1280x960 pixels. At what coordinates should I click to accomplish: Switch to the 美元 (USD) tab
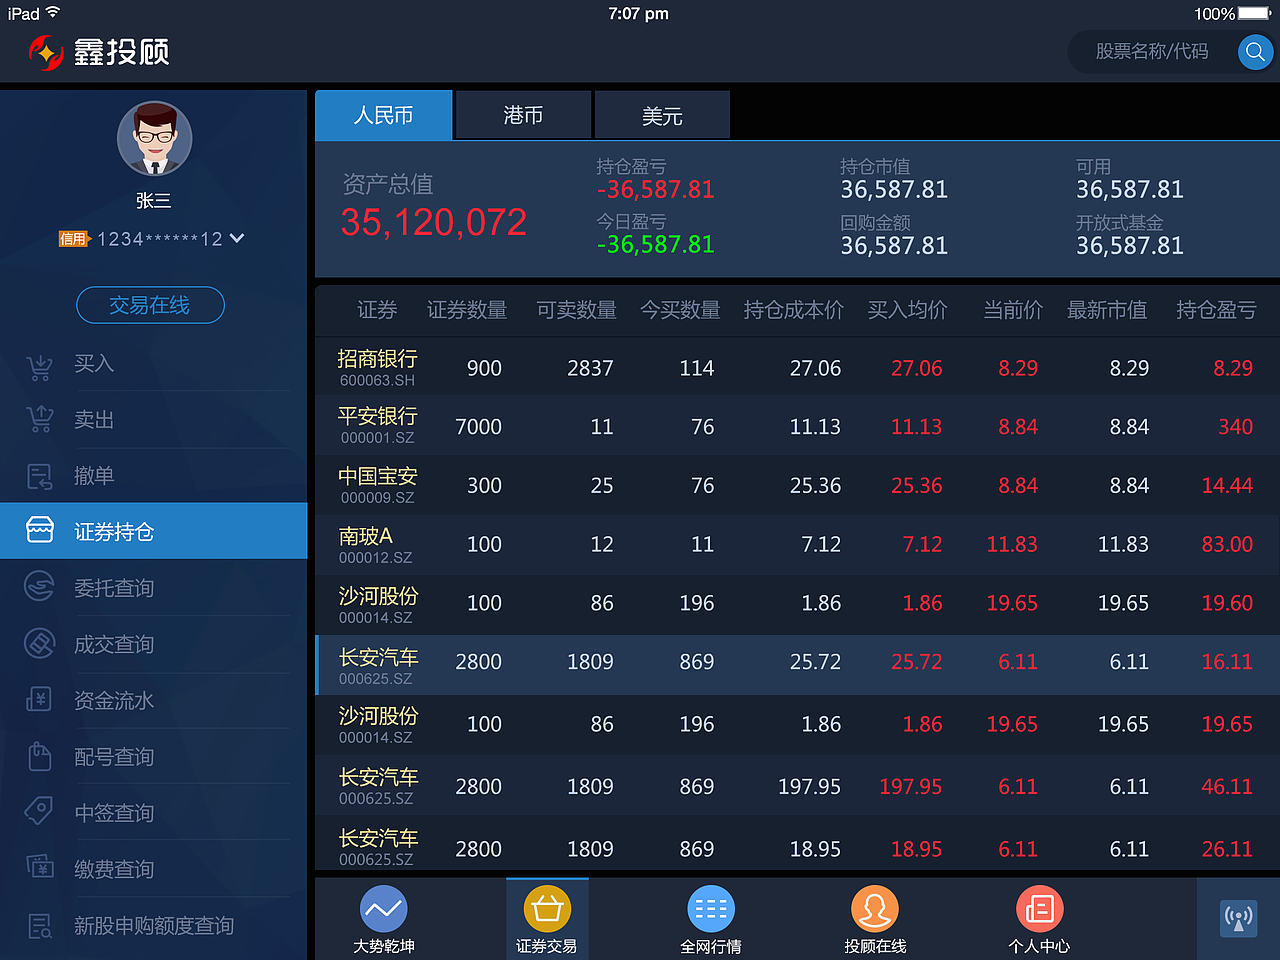pyautogui.click(x=661, y=114)
